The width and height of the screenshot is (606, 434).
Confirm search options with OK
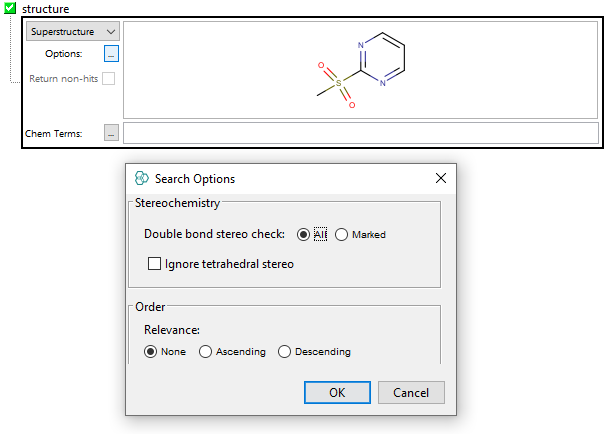click(x=337, y=393)
